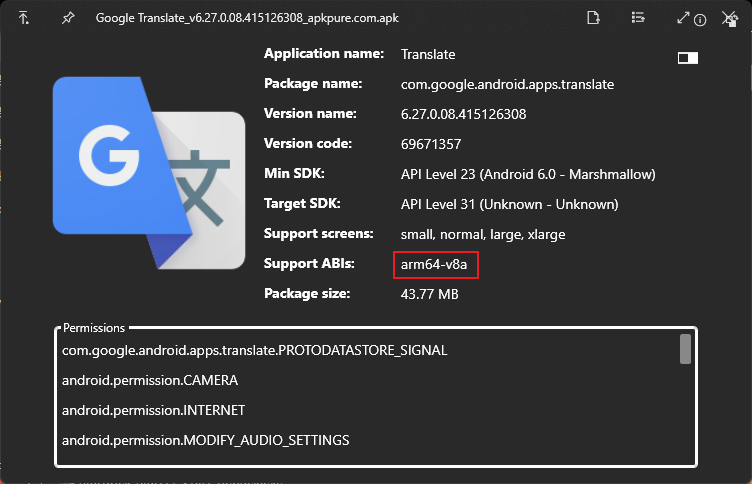
Task: Select the android.permission.INTERNET entry
Action: pos(153,410)
